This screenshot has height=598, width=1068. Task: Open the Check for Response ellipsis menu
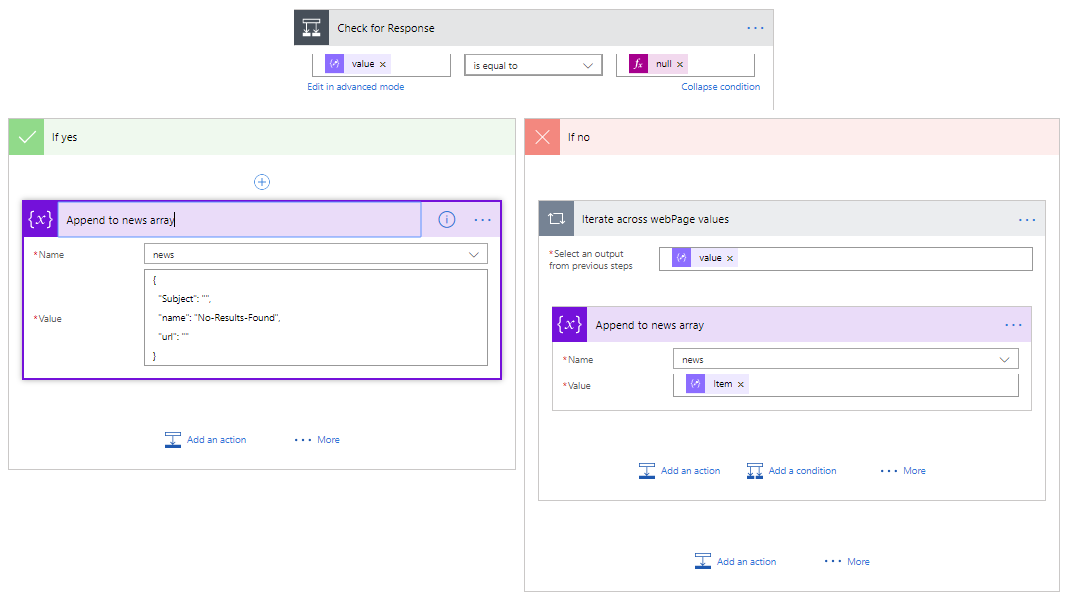click(x=755, y=28)
